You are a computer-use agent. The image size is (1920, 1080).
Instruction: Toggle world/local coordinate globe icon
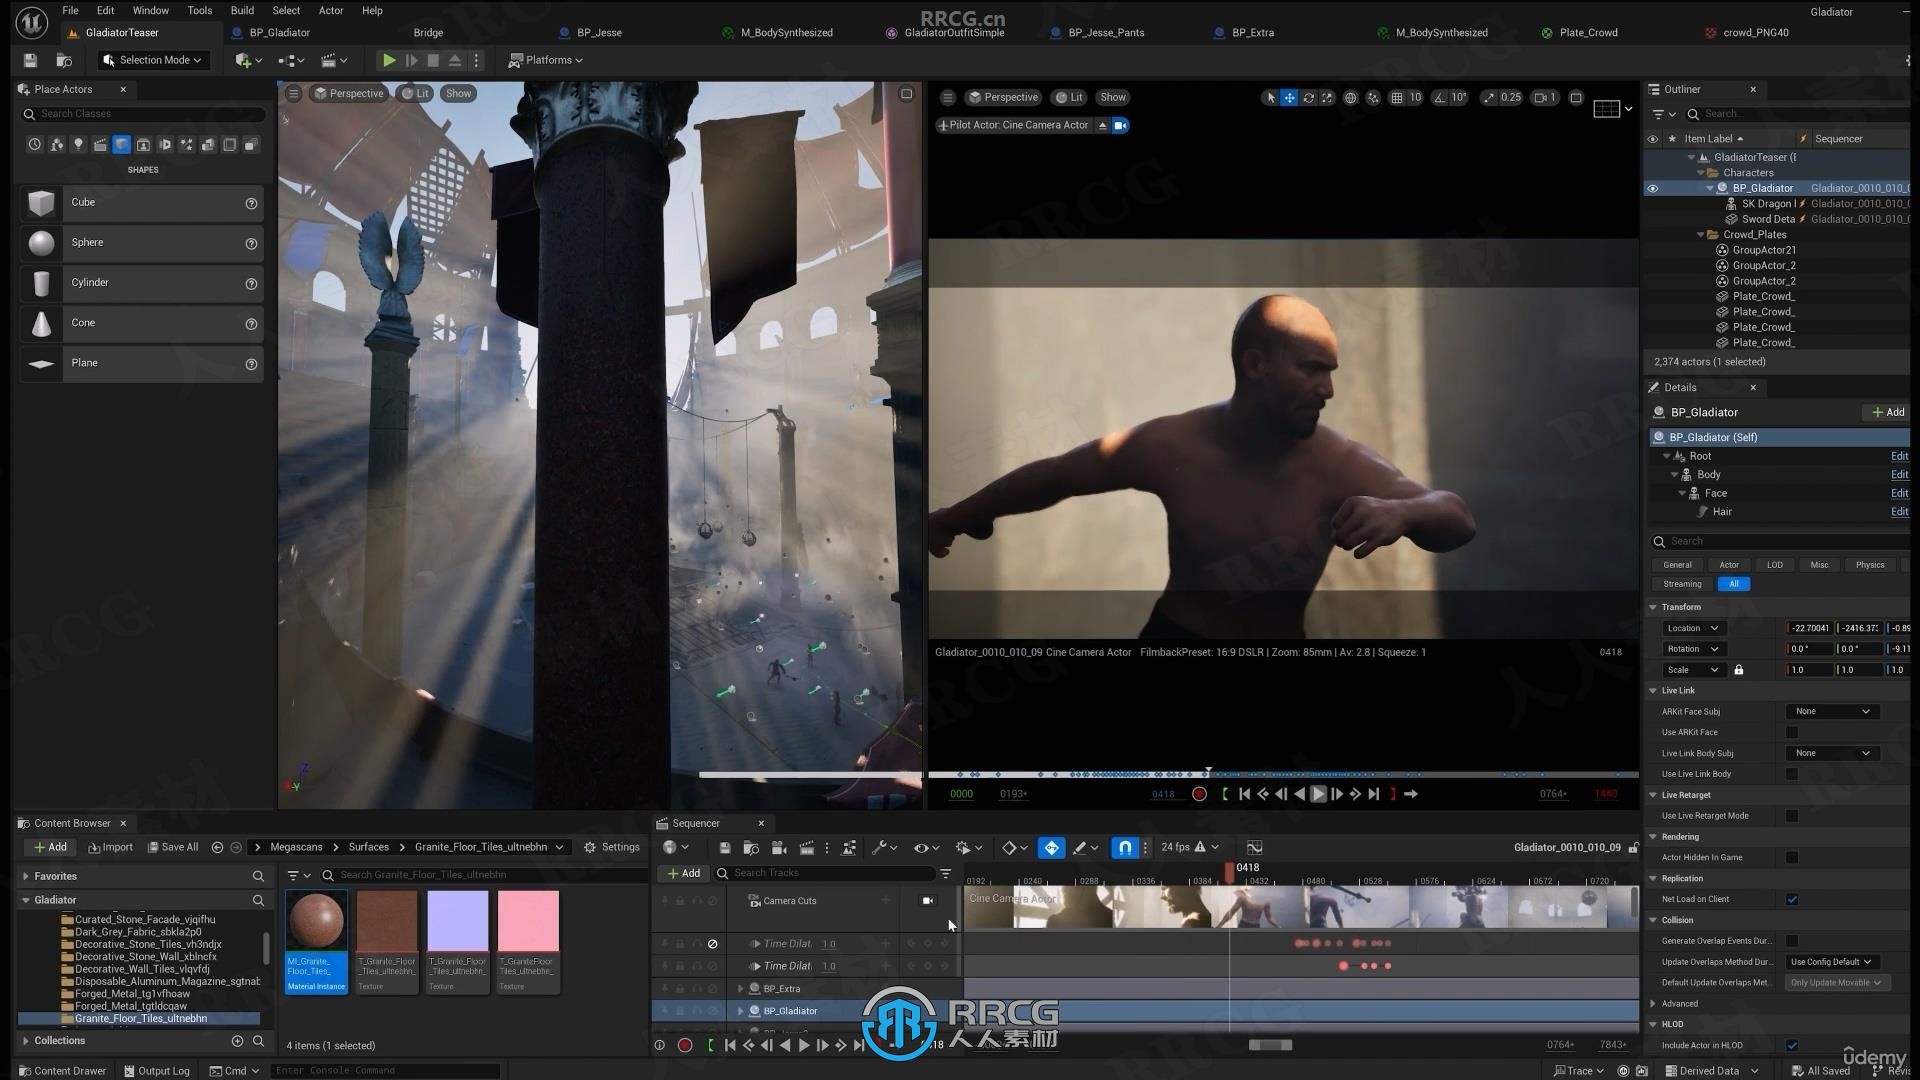1350,97
